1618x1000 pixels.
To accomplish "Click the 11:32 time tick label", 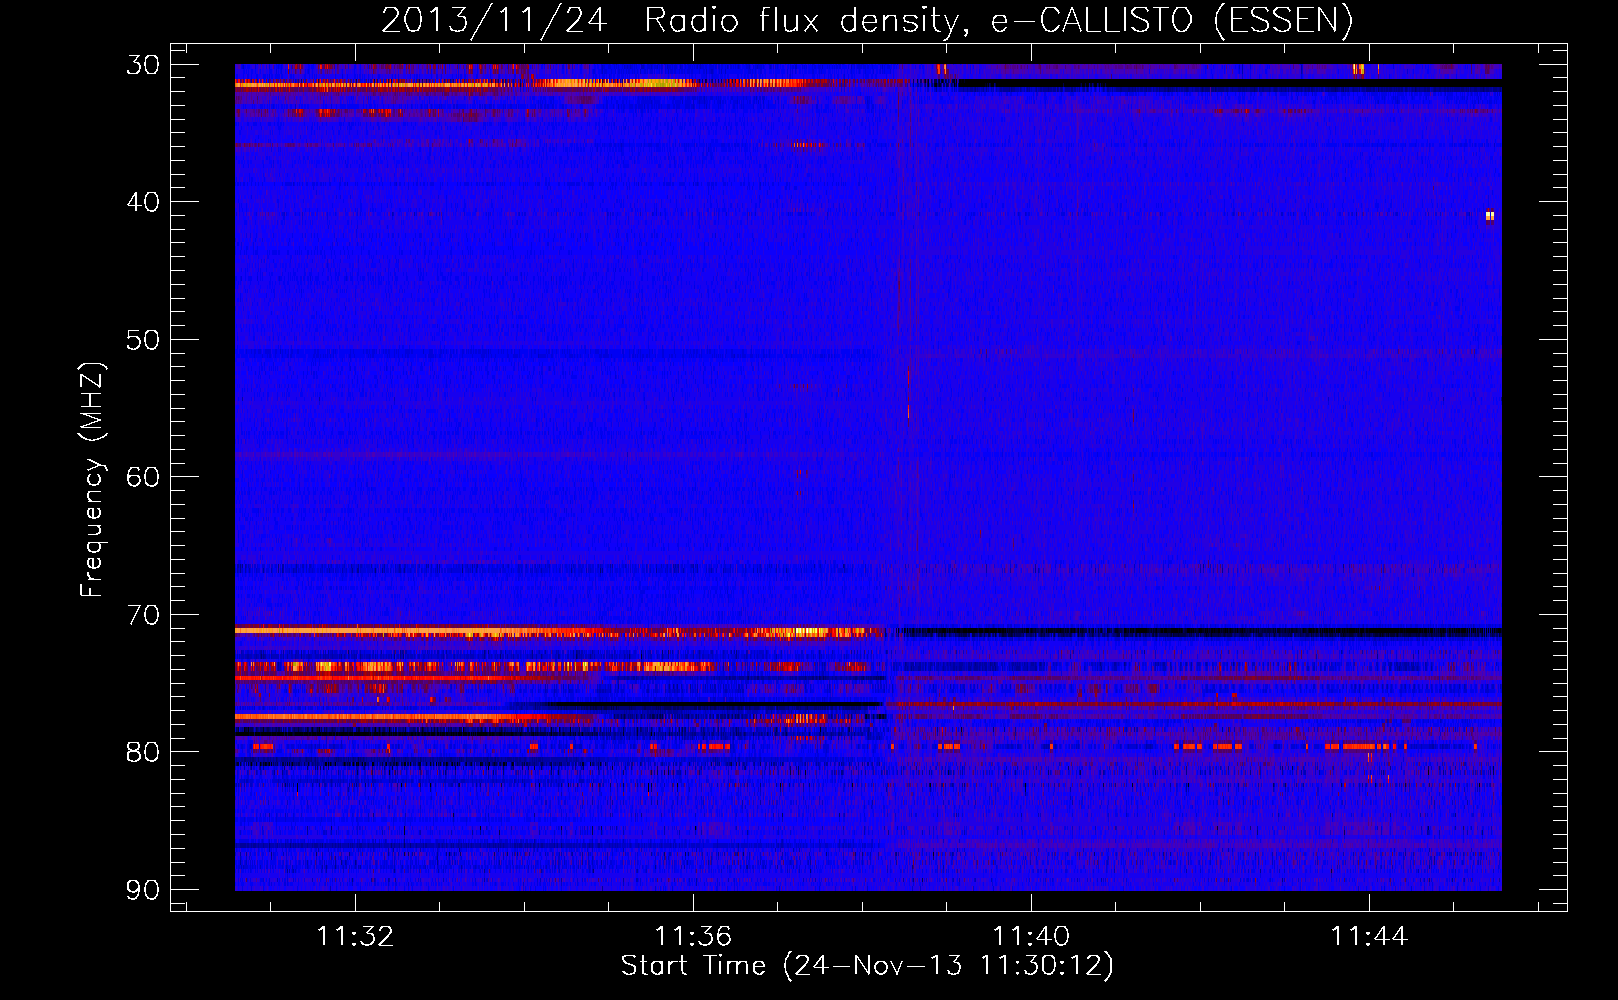I will click(355, 937).
